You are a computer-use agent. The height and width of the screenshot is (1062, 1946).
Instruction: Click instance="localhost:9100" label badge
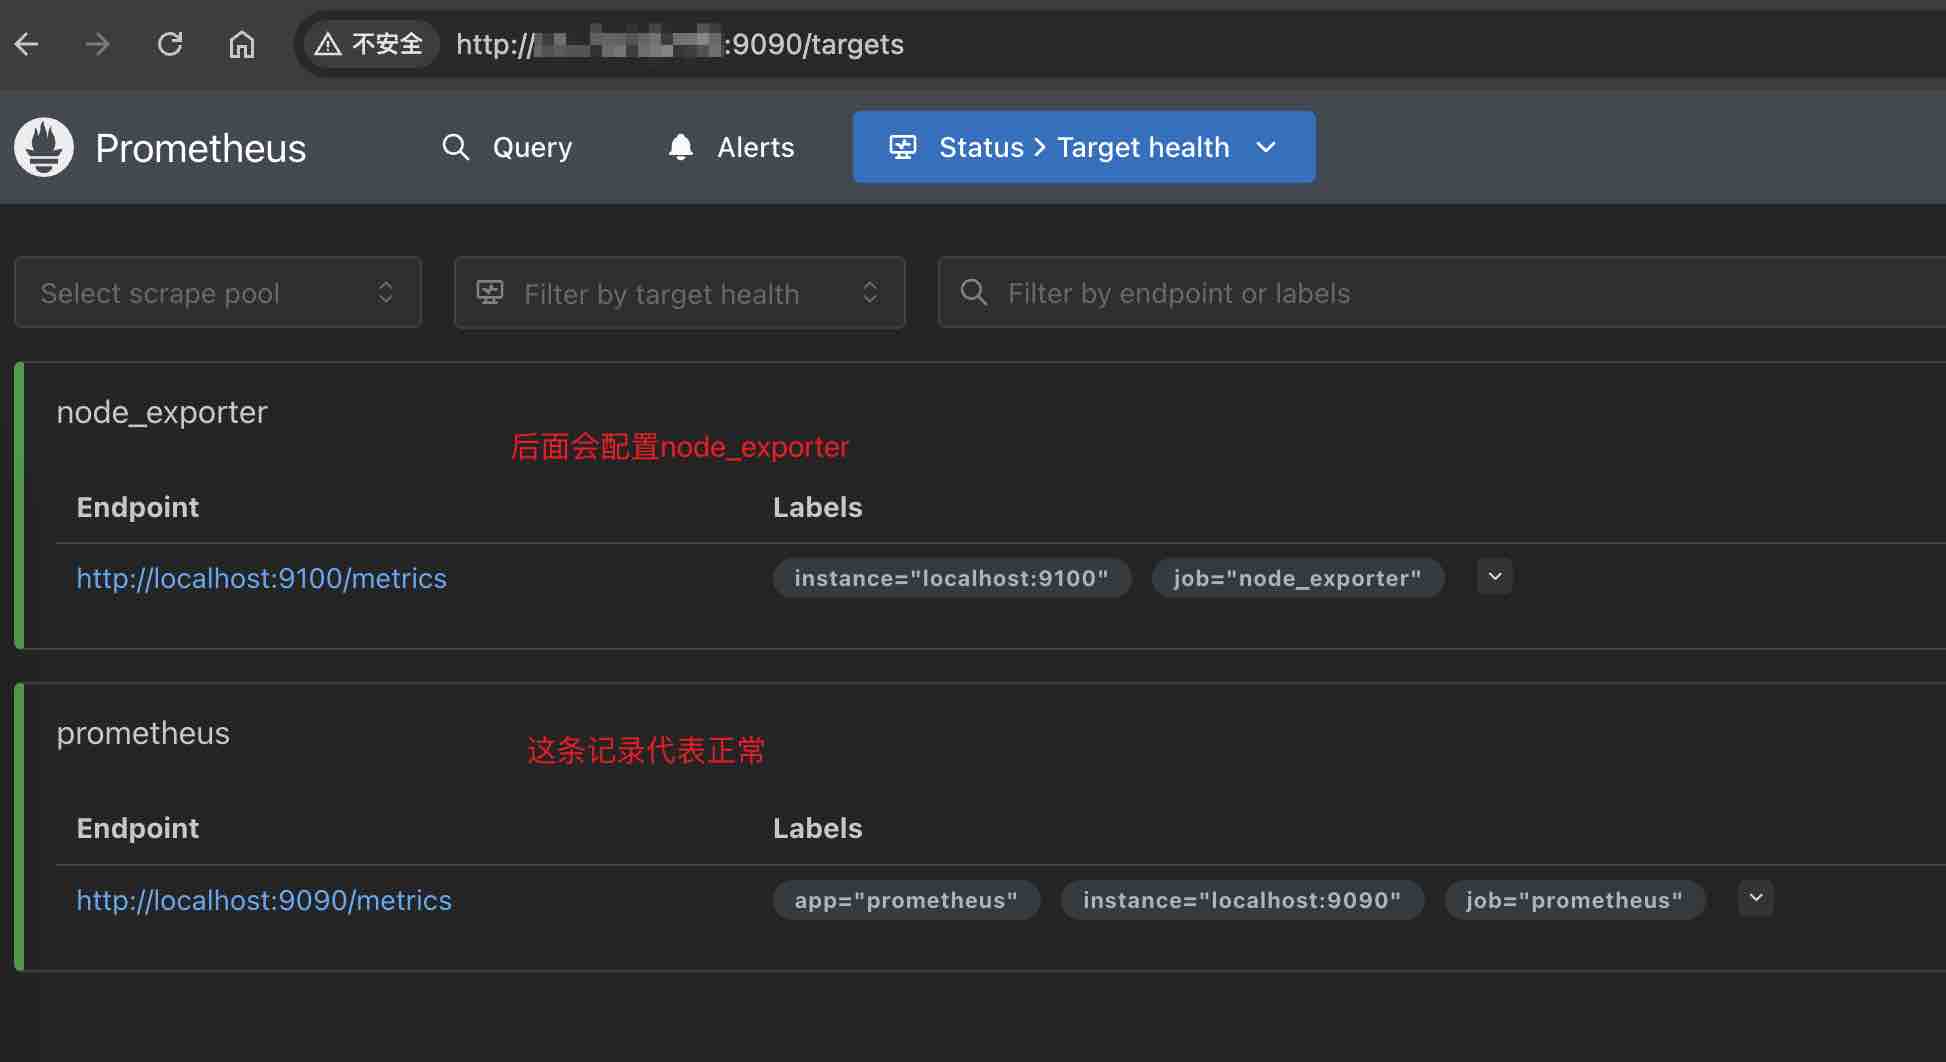pos(952,578)
